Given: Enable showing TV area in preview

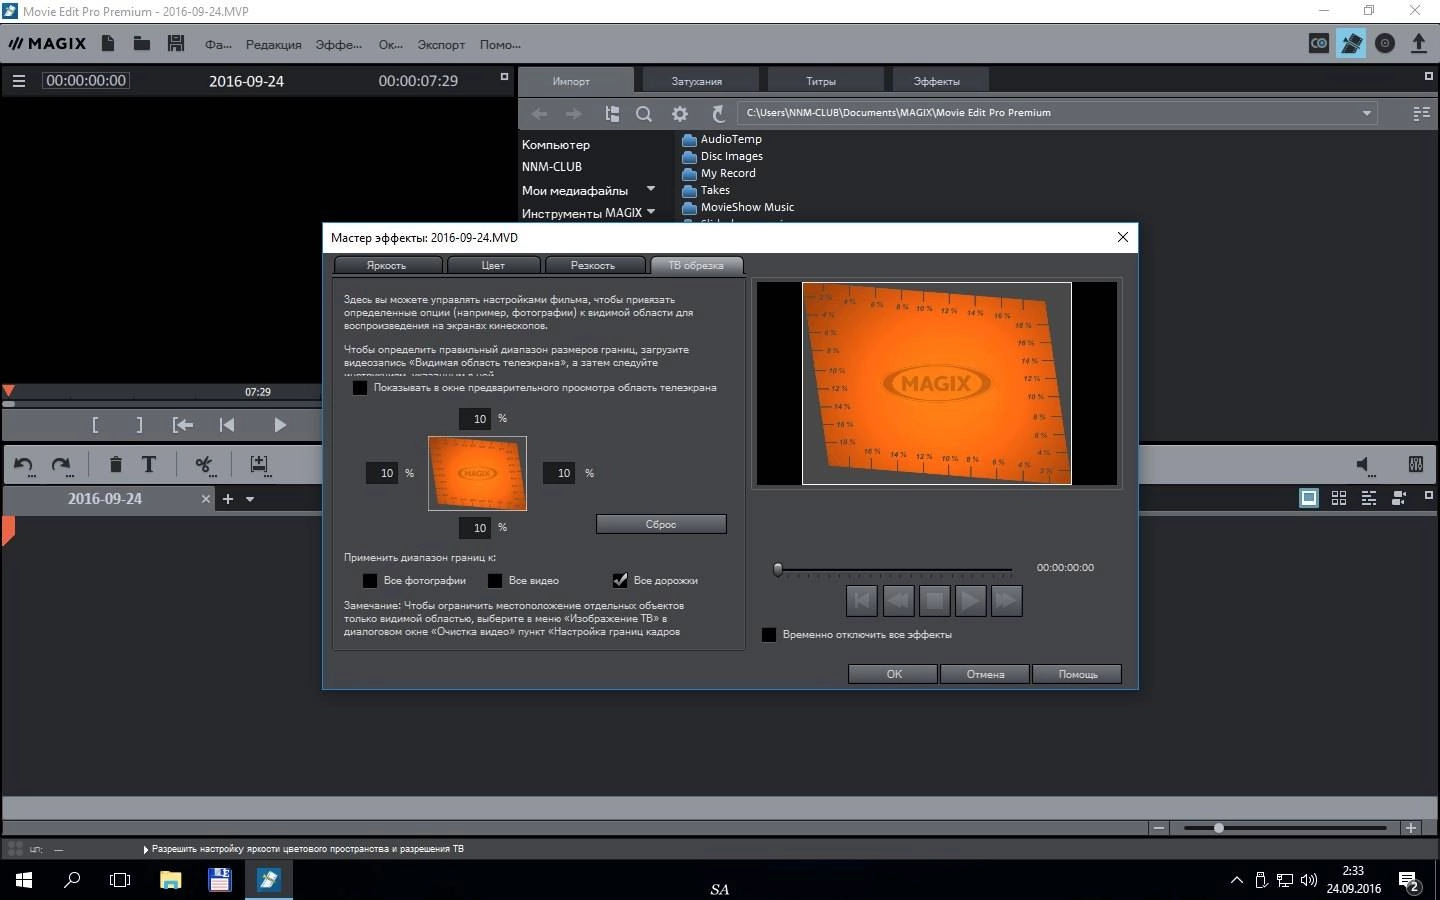Looking at the screenshot, I should [x=360, y=388].
